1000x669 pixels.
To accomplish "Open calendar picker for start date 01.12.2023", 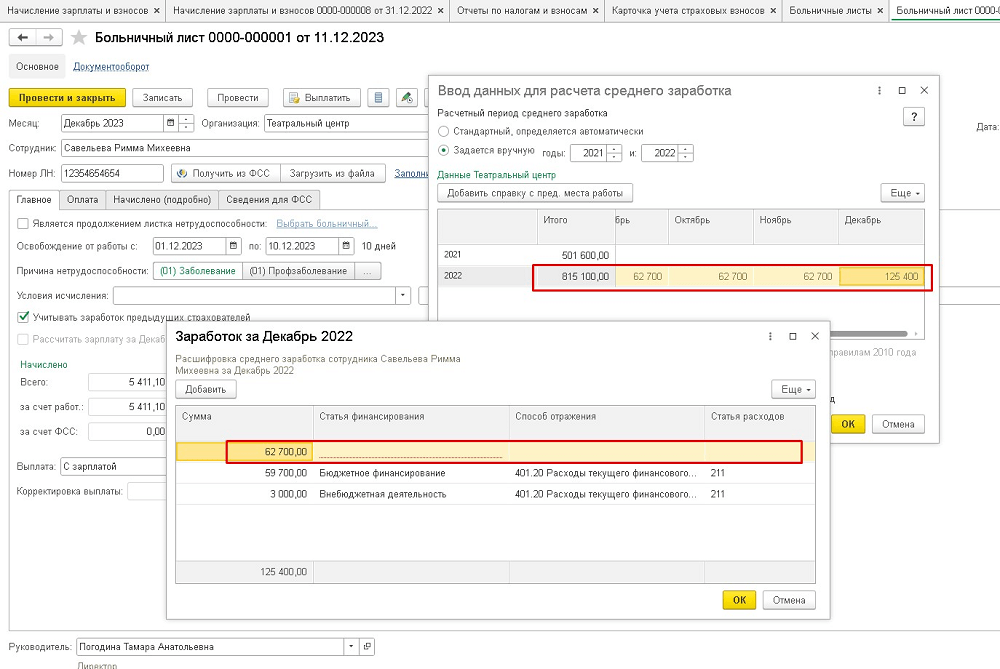I will [234, 245].
